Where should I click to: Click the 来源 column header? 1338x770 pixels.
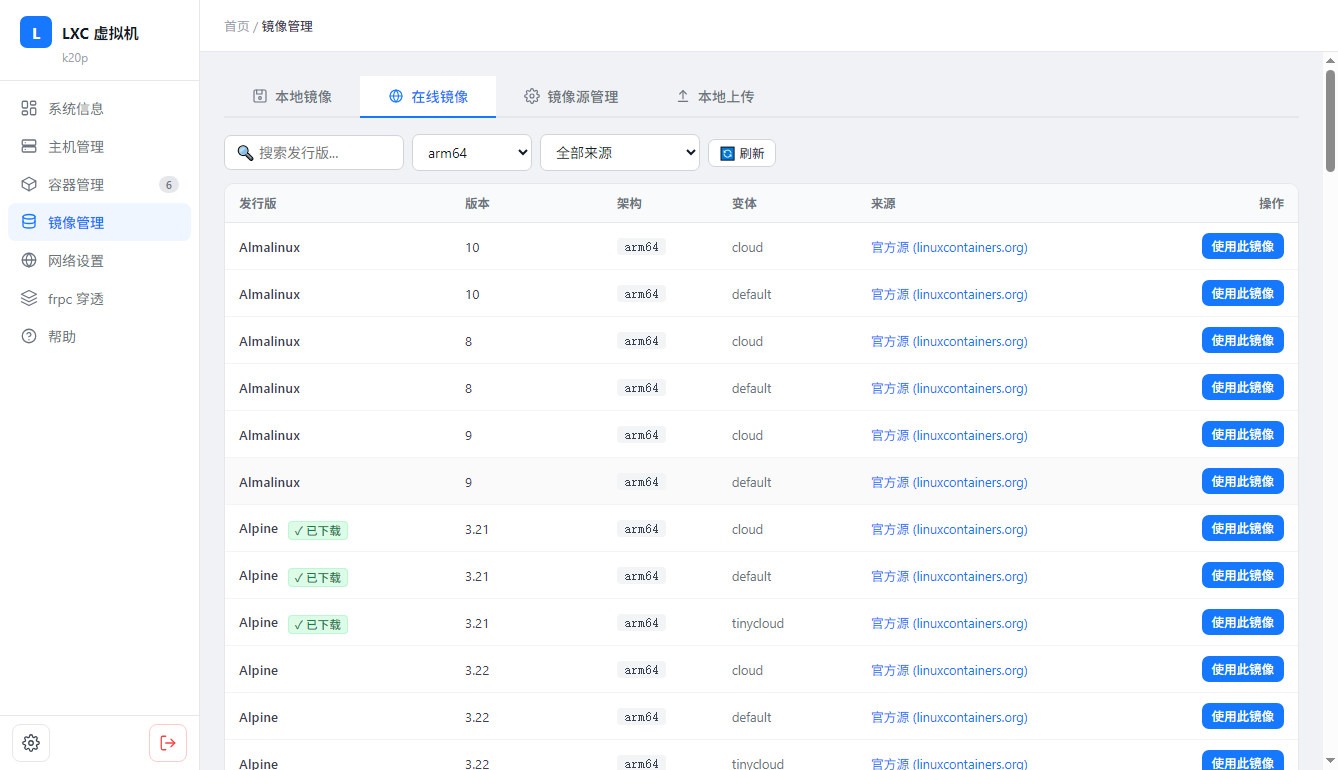(x=883, y=203)
